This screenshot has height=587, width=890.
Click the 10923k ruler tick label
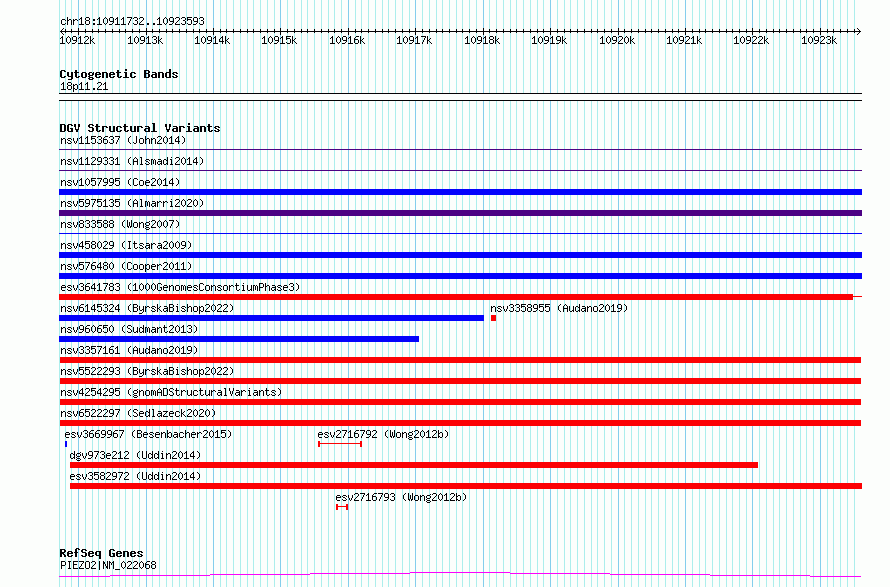point(819,41)
